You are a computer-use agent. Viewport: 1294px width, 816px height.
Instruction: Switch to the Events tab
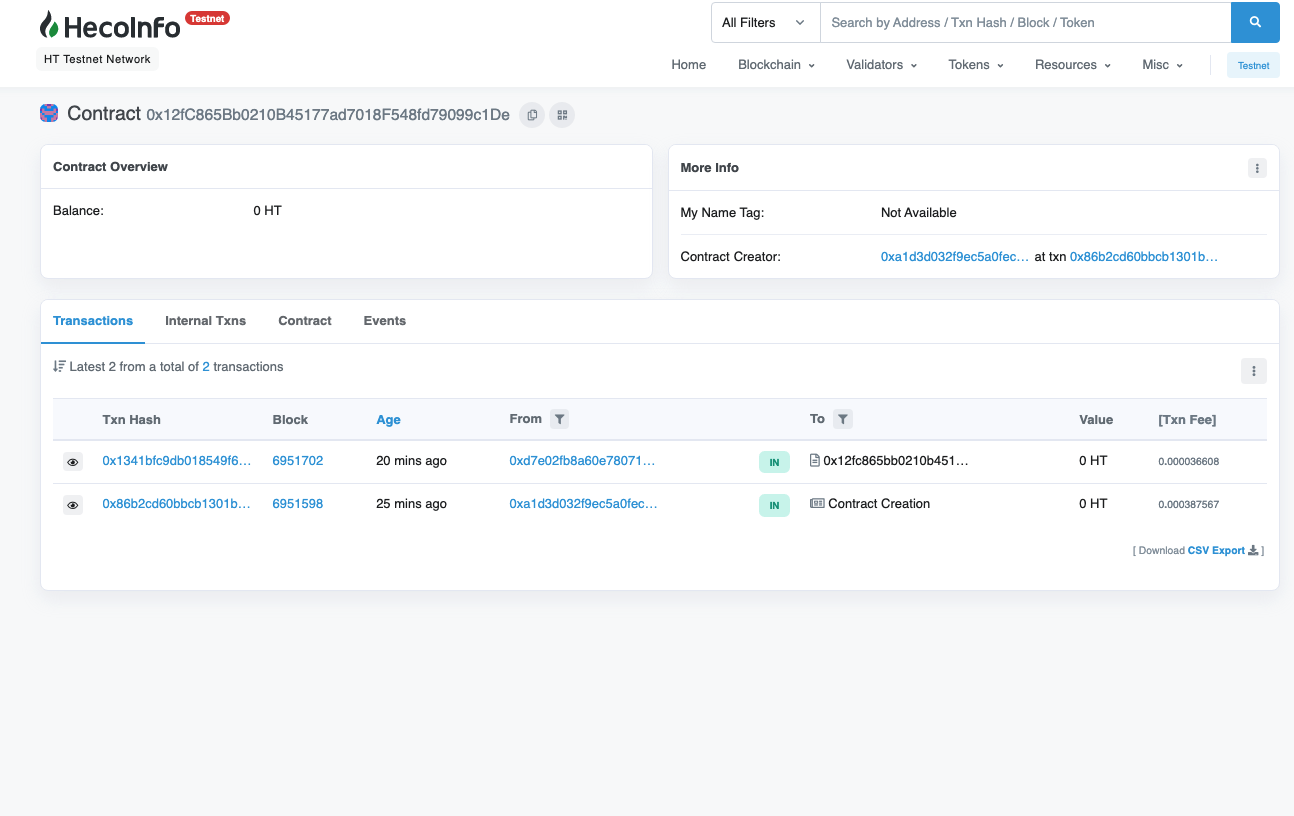[385, 321]
